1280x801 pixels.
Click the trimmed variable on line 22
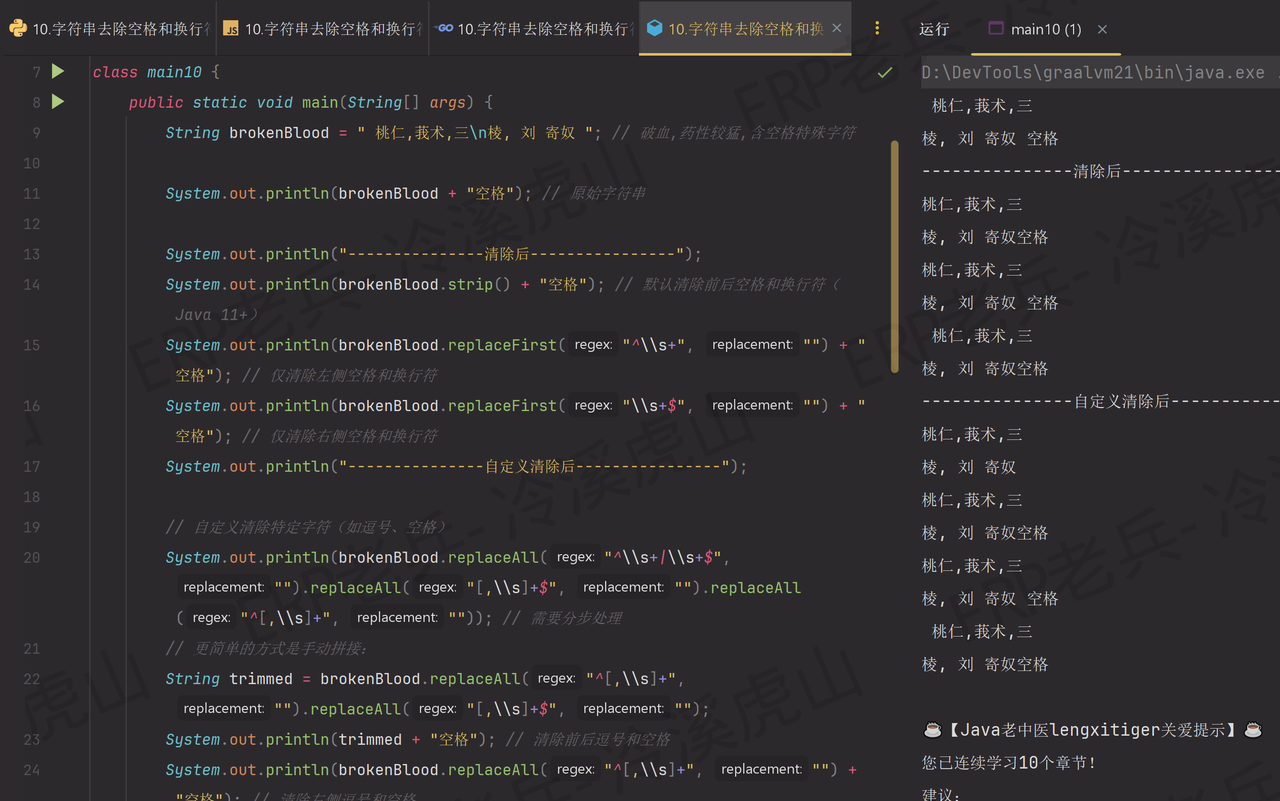pos(261,679)
